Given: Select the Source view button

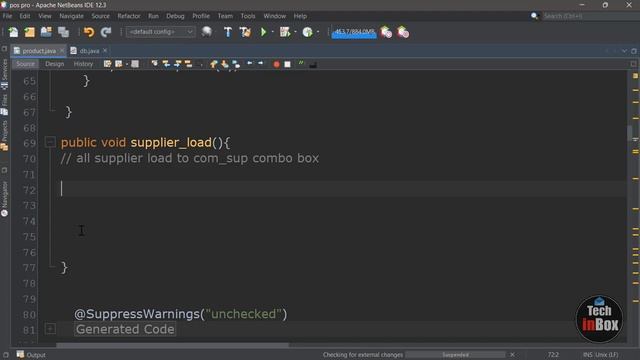Looking at the screenshot, I should tap(25, 64).
